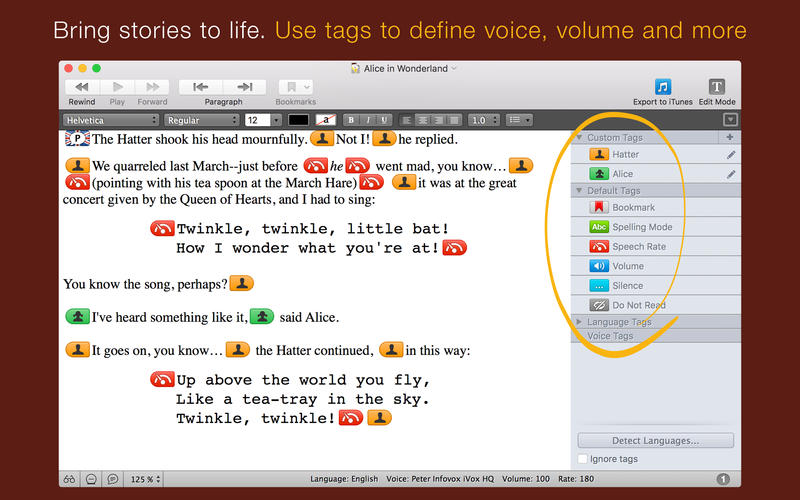Align text right
Screen dimensions: 800x500
(438, 120)
